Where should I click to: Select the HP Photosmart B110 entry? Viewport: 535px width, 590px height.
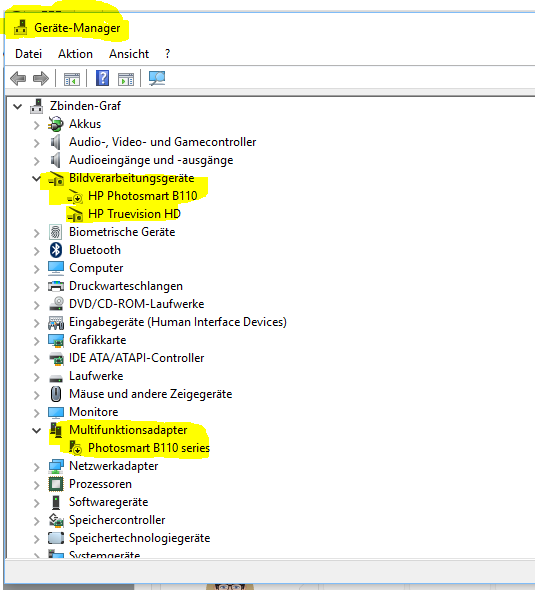click(x=143, y=196)
